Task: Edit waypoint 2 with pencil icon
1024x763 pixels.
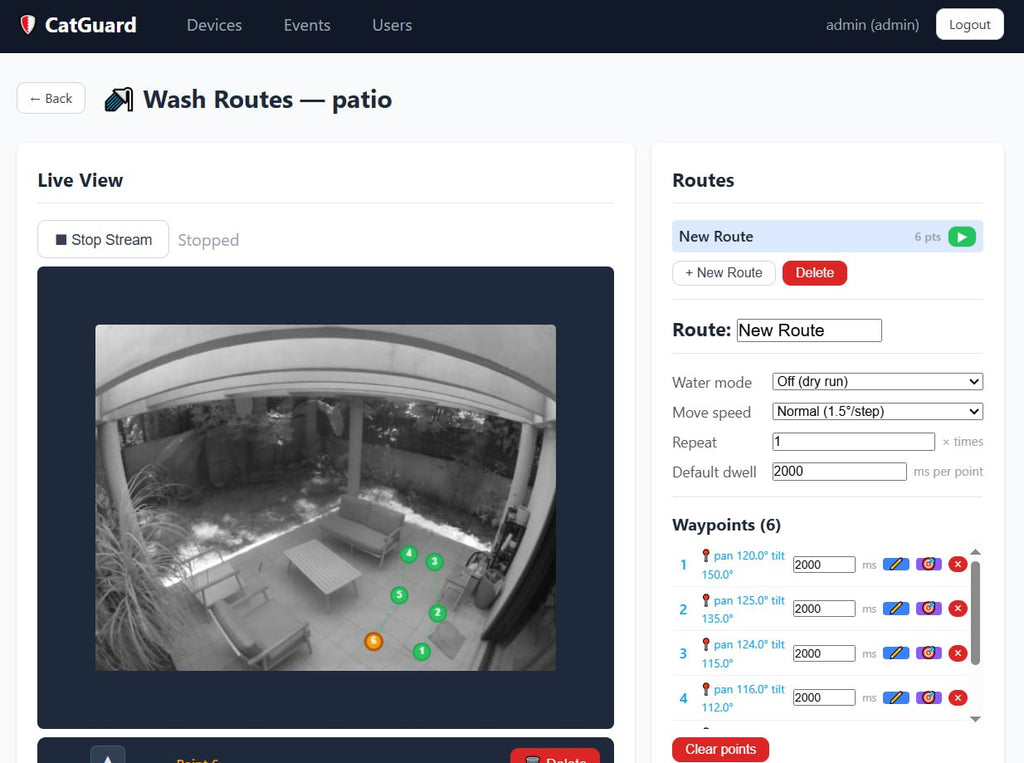Action: point(896,609)
